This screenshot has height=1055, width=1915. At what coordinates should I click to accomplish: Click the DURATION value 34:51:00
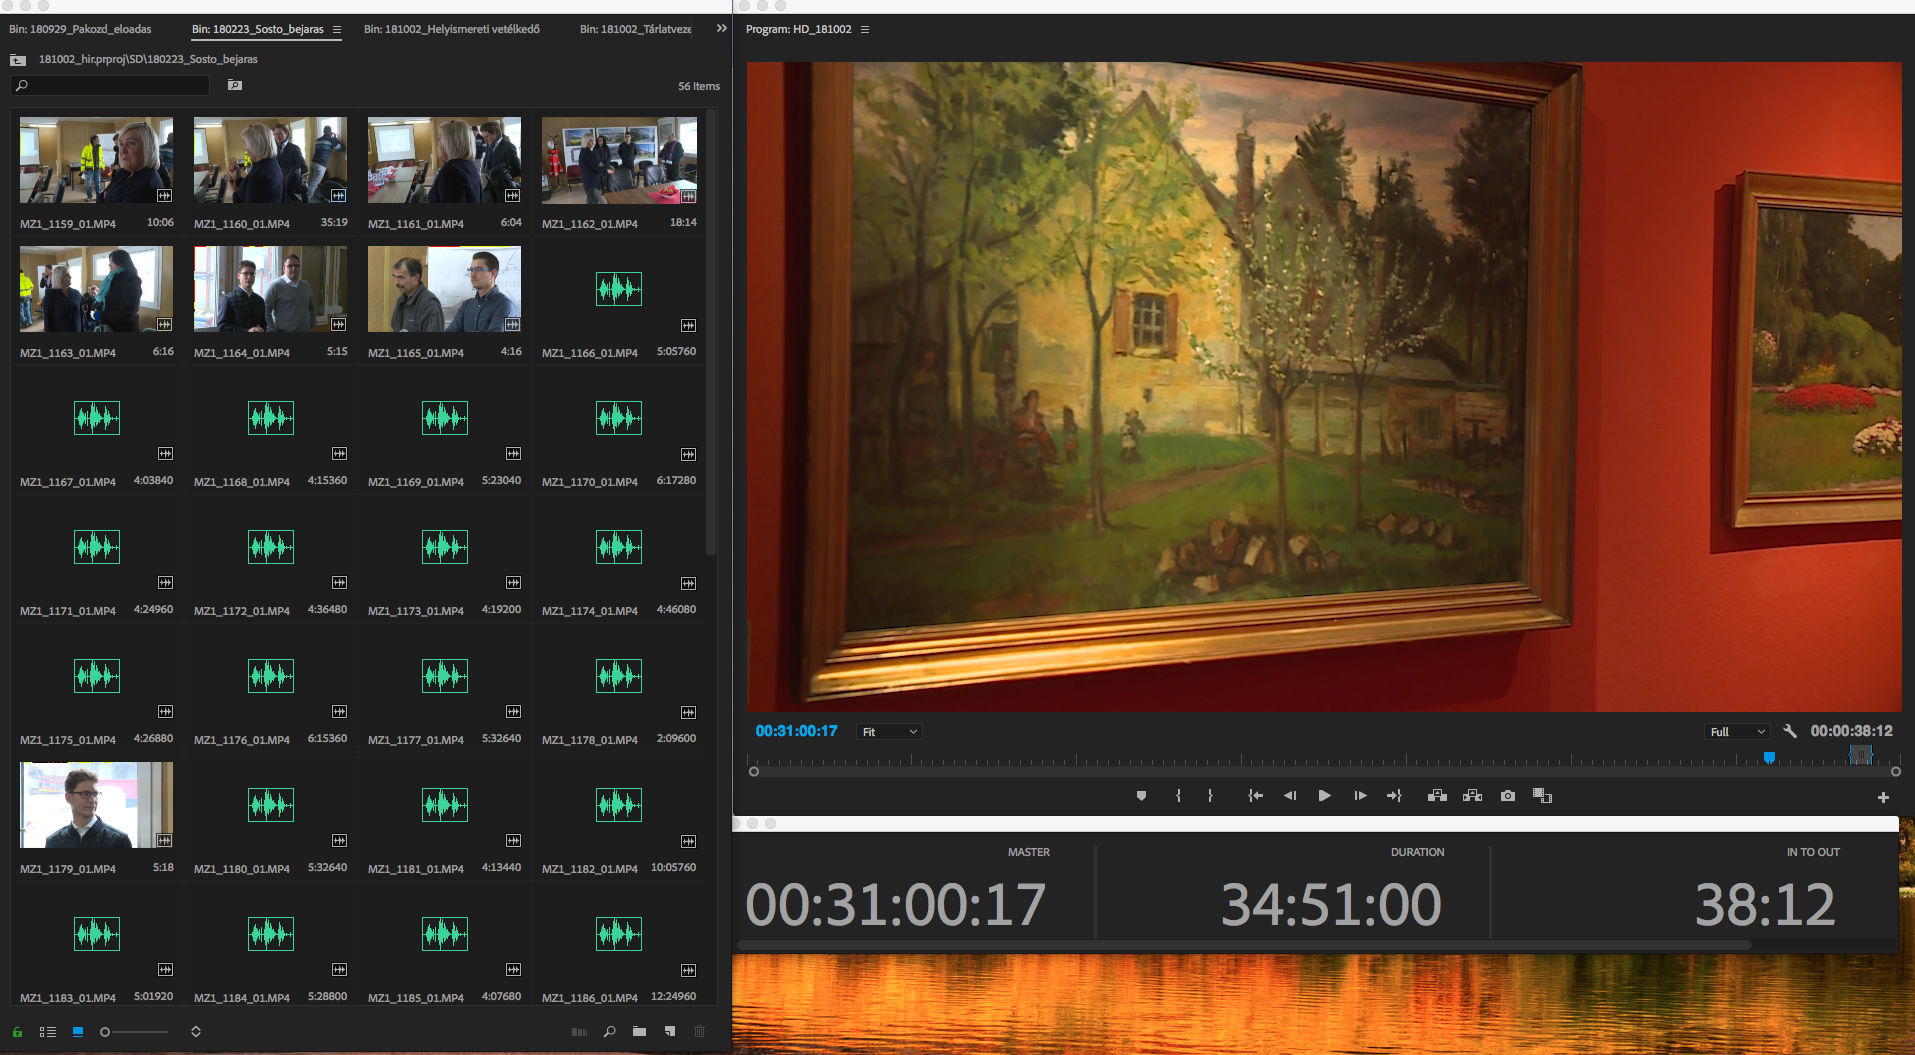click(x=1331, y=905)
